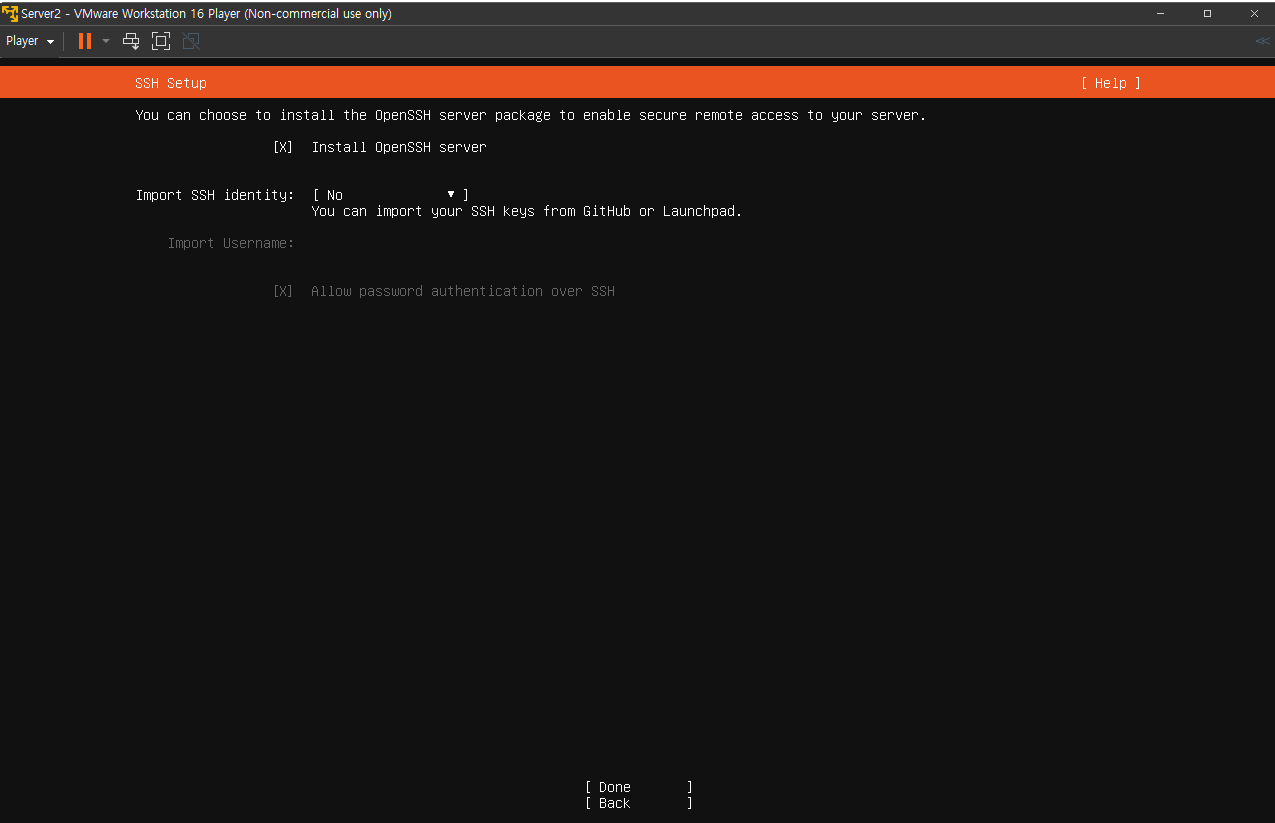1275x823 pixels.
Task: Send Ctrl+Alt+Del to the VM
Action: click(x=131, y=41)
